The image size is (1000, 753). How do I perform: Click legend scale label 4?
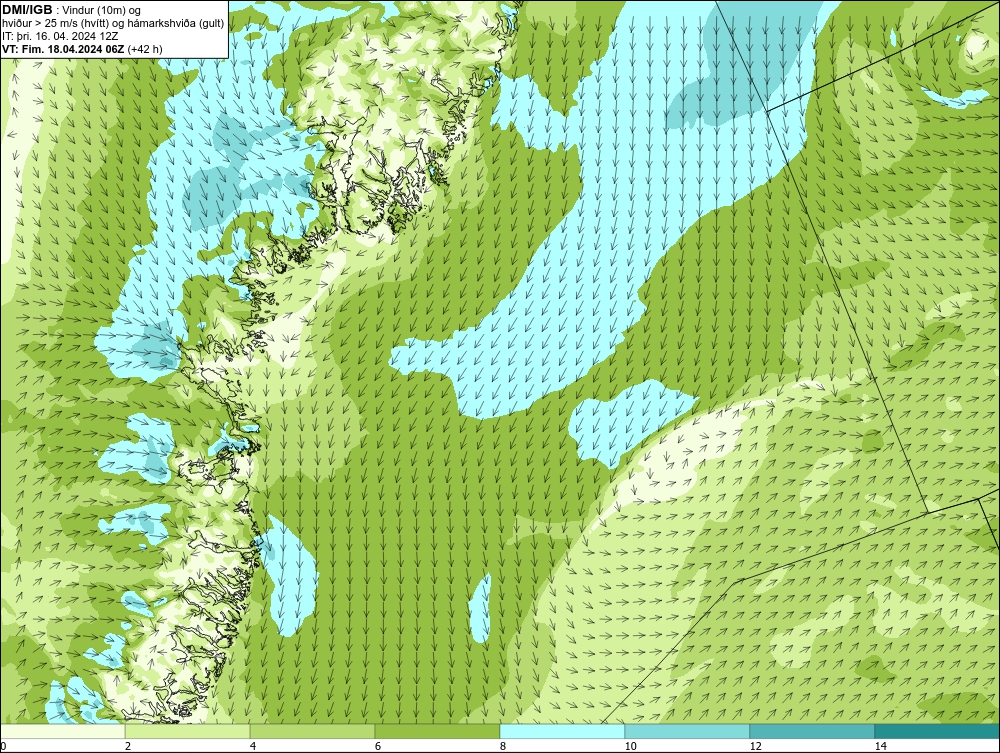(x=253, y=747)
